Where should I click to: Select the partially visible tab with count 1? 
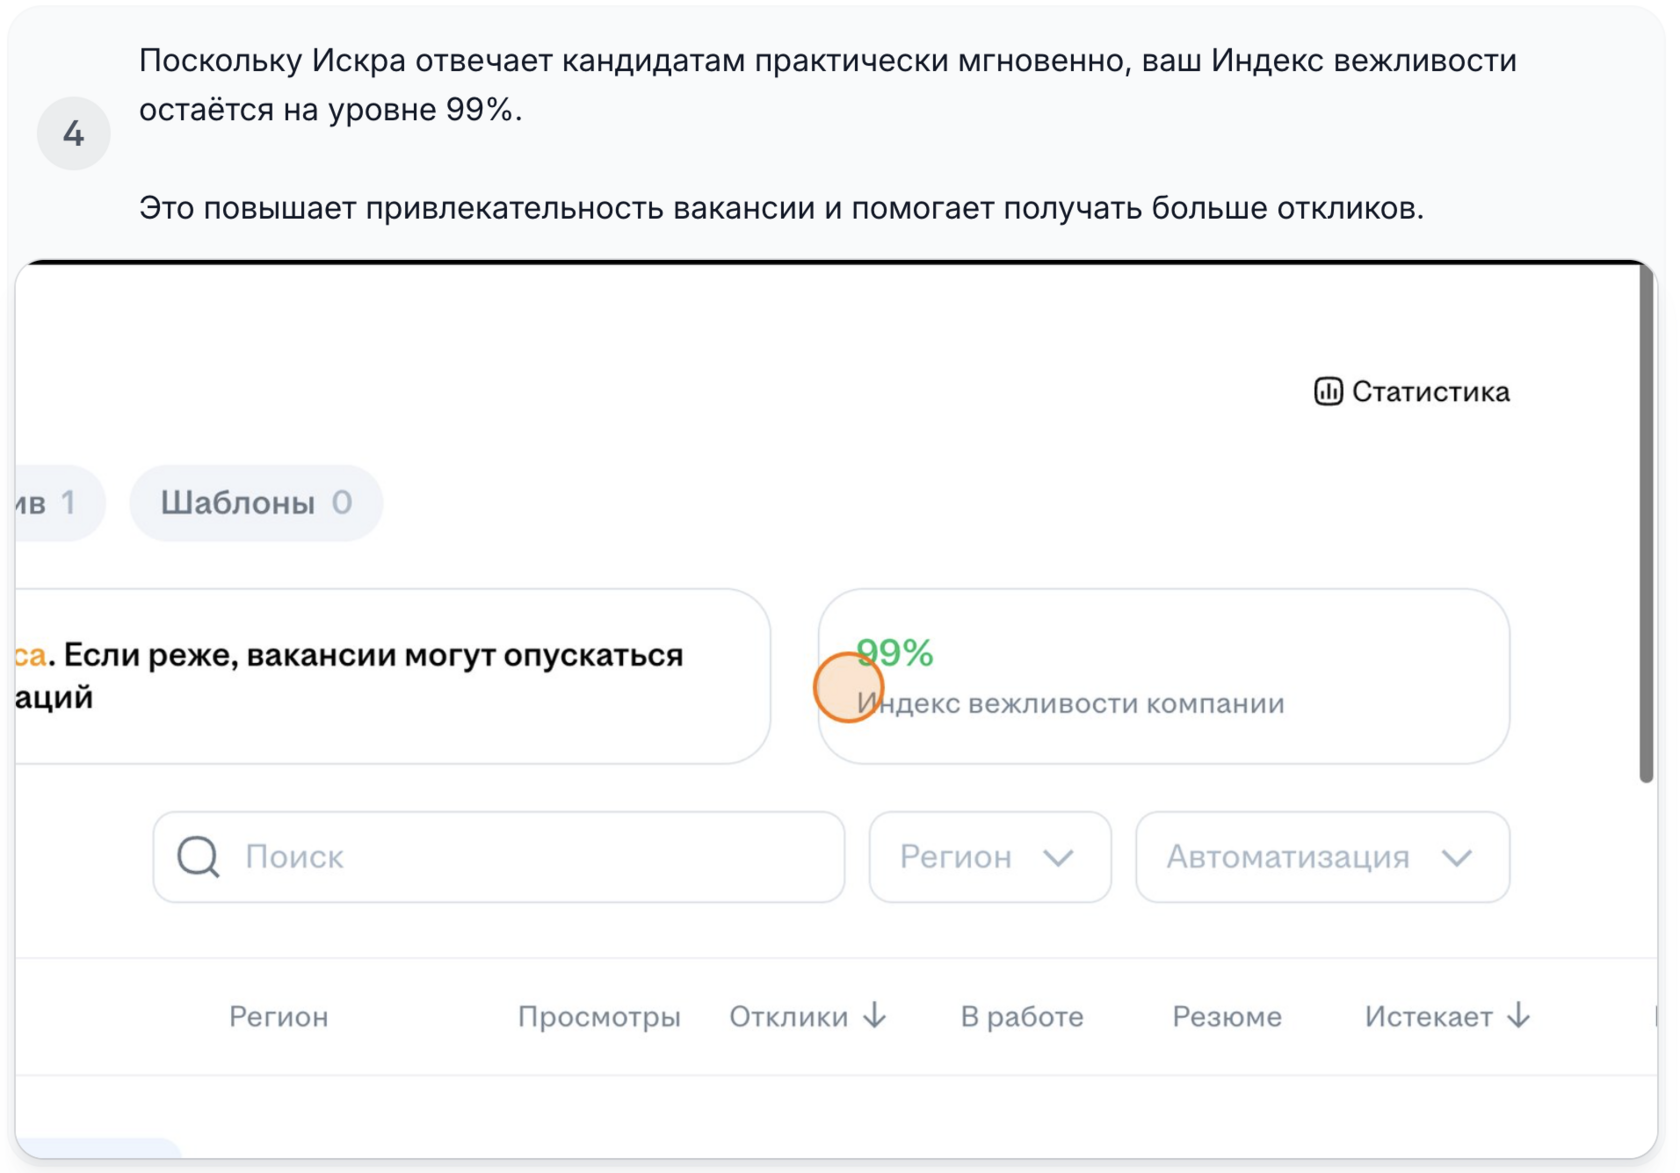tap(55, 502)
